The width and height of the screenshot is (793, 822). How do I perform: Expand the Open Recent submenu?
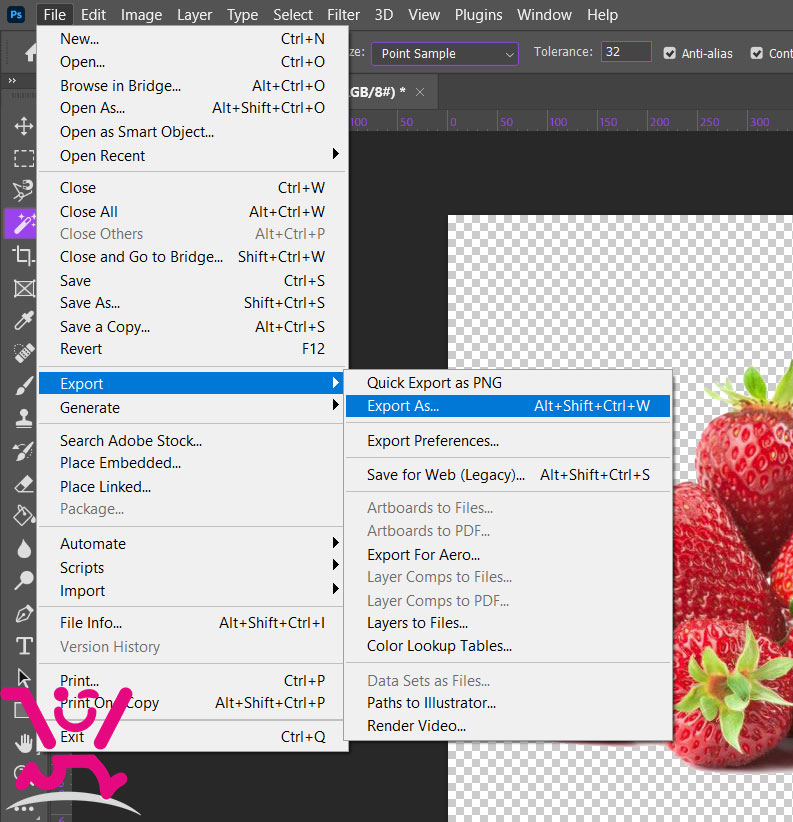pos(192,156)
